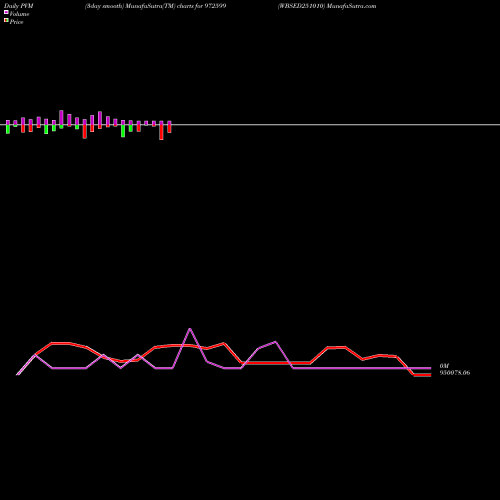Click the Volume legend color swatch
The image size is (500, 500).
pyautogui.click(x=6, y=12)
